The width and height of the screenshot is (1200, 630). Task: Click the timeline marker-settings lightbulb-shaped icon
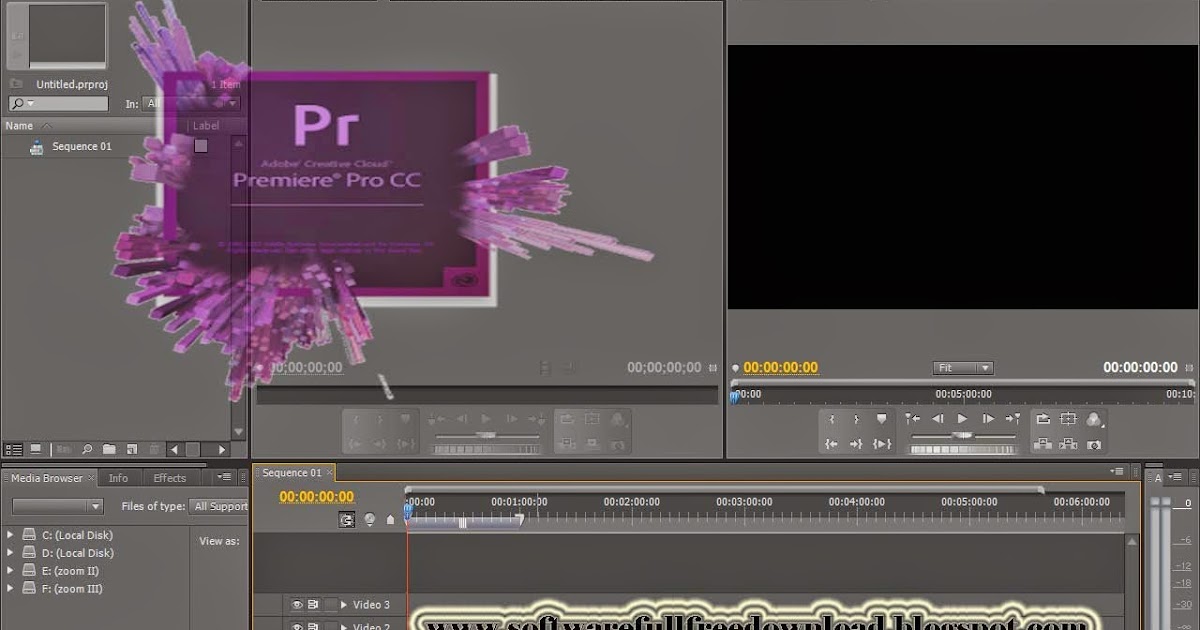coord(369,519)
